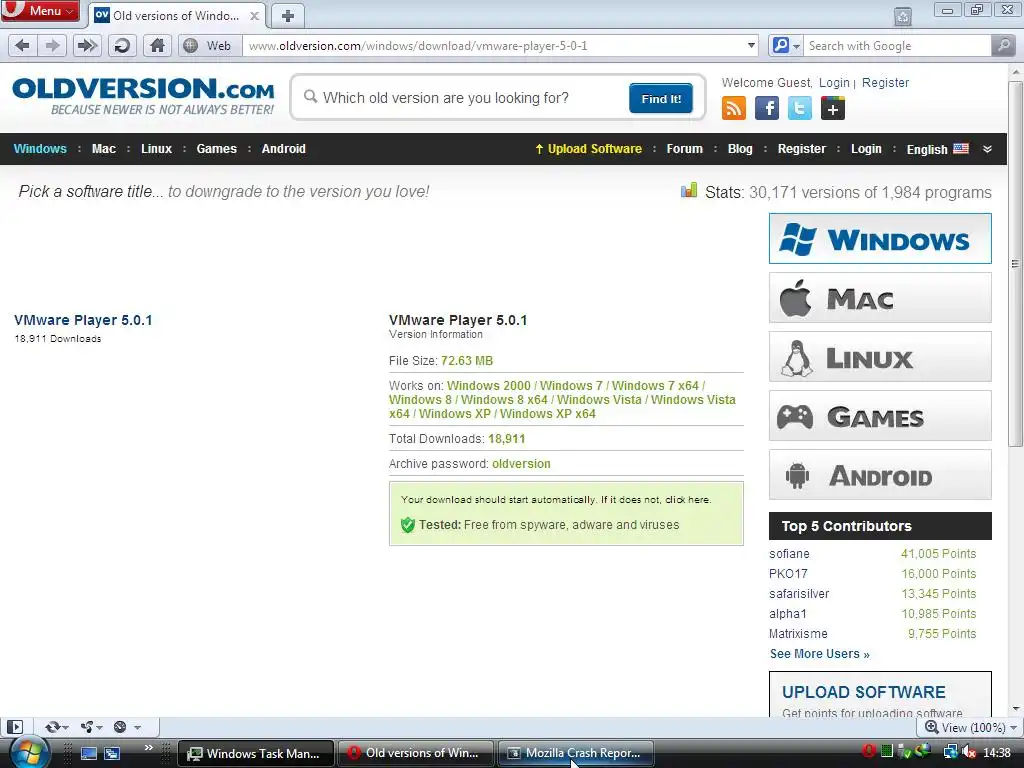Open the left VMware Player 5.0.1 title link
Image resolution: width=1024 pixels, height=768 pixels.
pyautogui.click(x=83, y=320)
